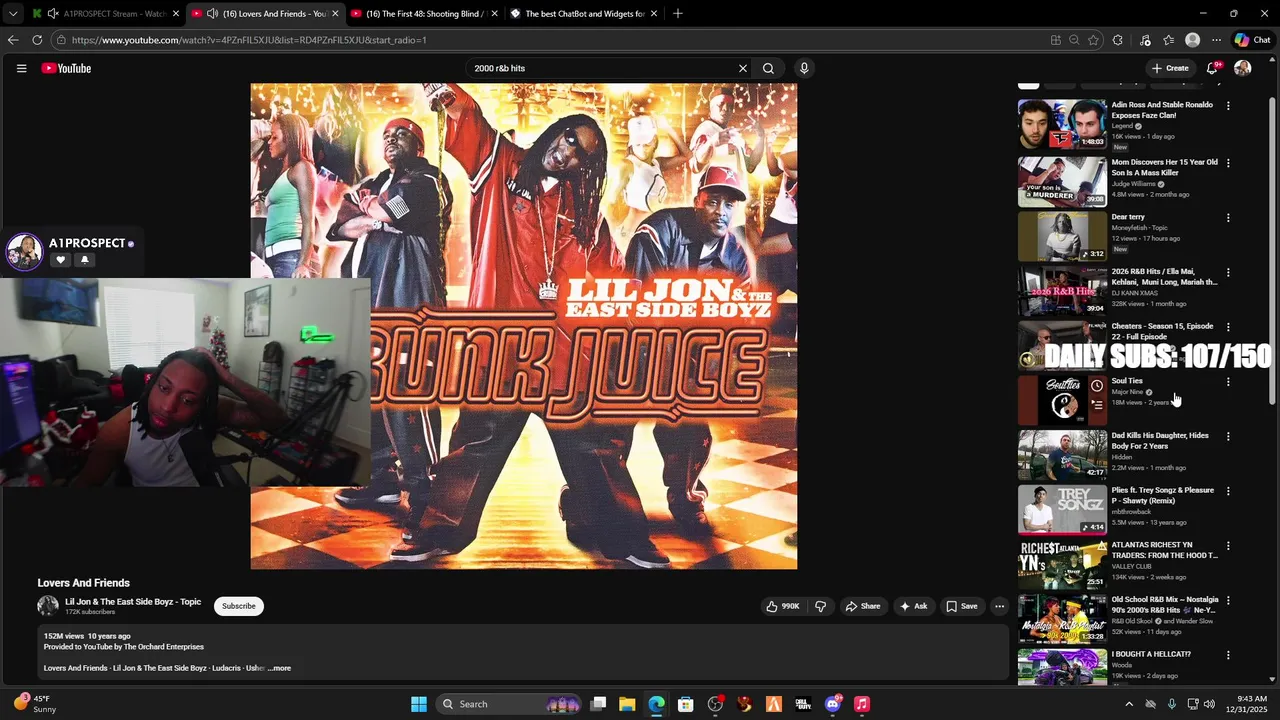Like the video with thumbs up
This screenshot has height=720, width=1280.
[x=783, y=606]
